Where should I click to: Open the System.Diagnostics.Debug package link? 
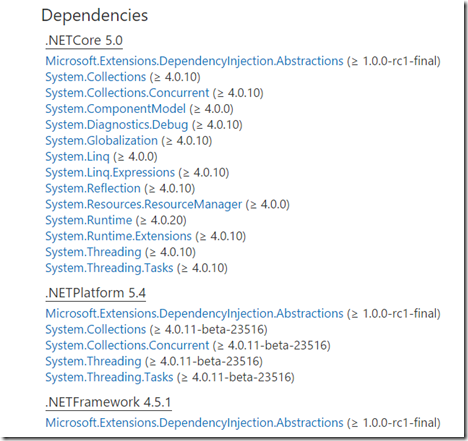117,125
